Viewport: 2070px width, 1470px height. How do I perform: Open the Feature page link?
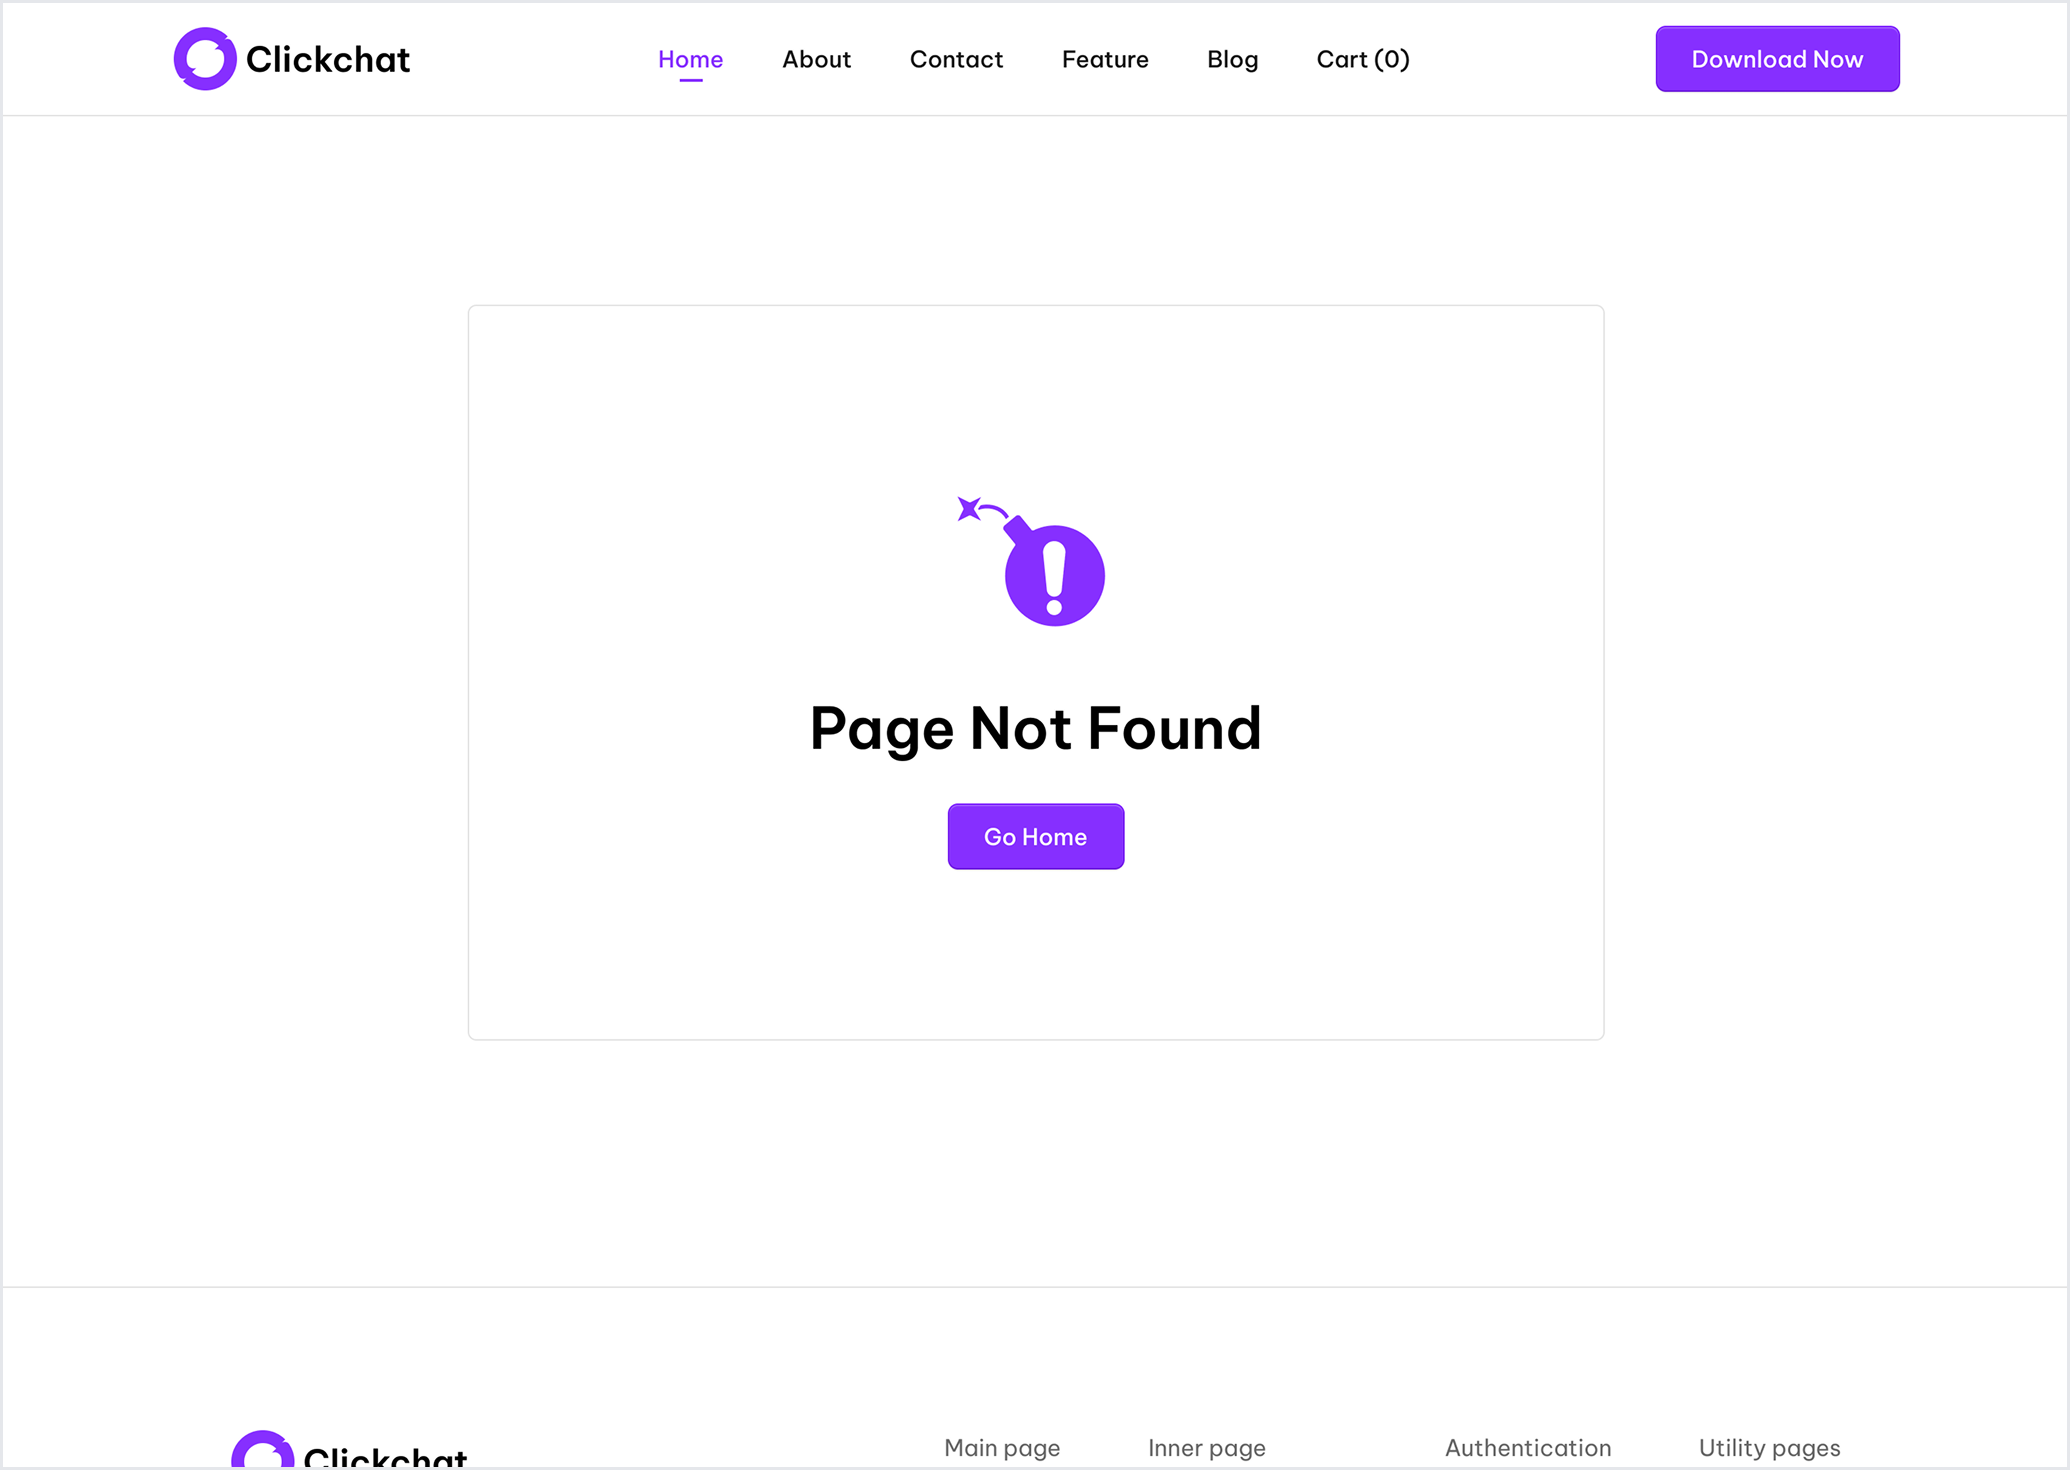pyautogui.click(x=1105, y=60)
